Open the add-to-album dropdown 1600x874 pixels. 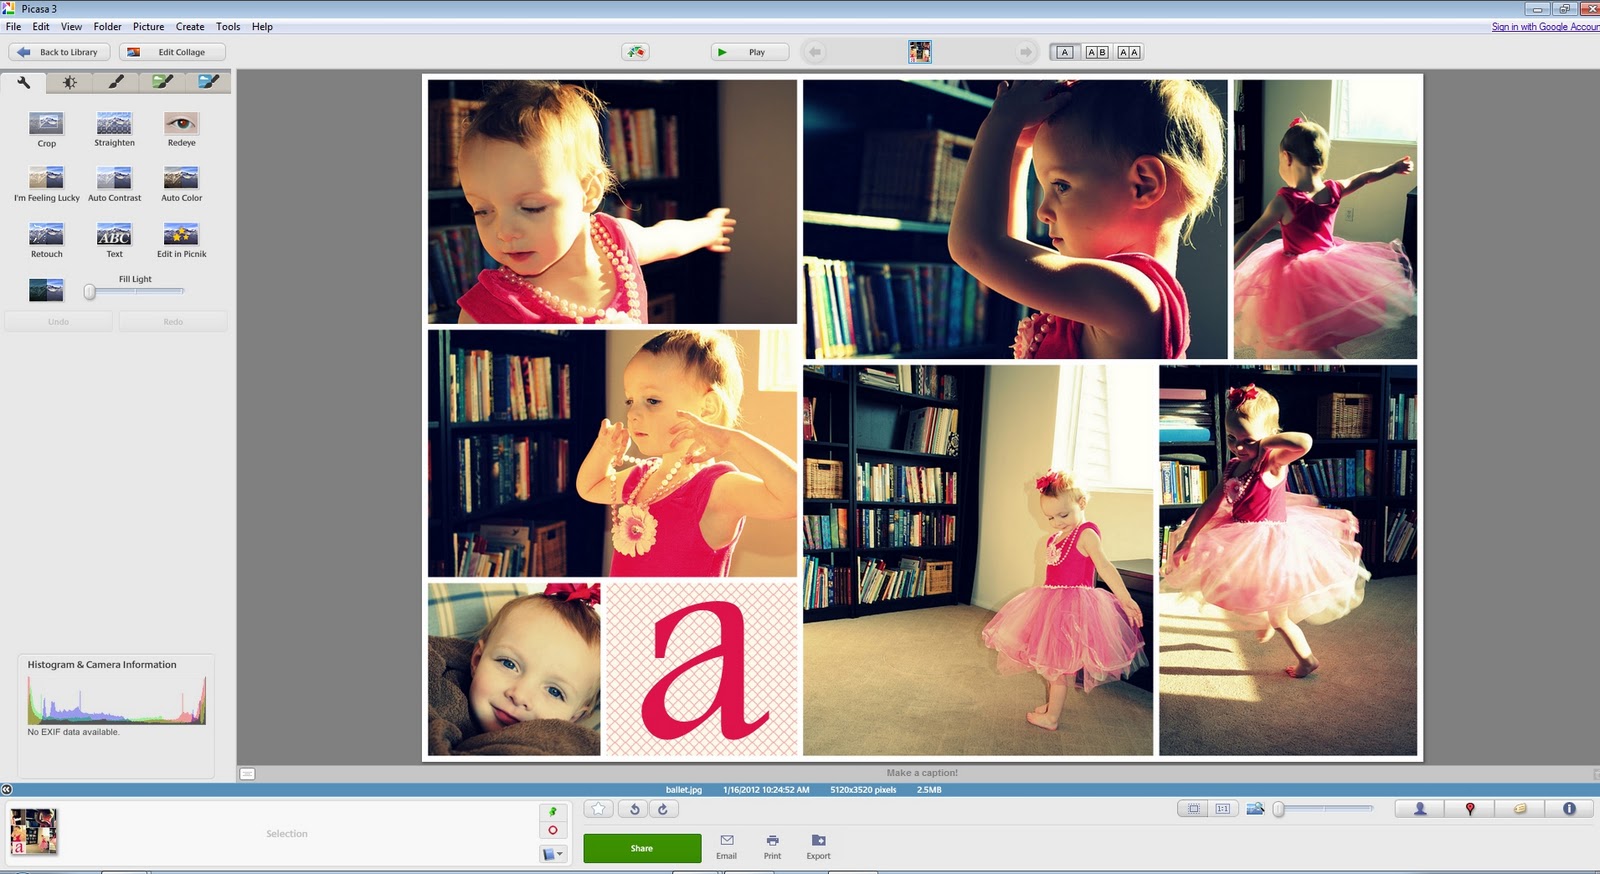click(552, 854)
